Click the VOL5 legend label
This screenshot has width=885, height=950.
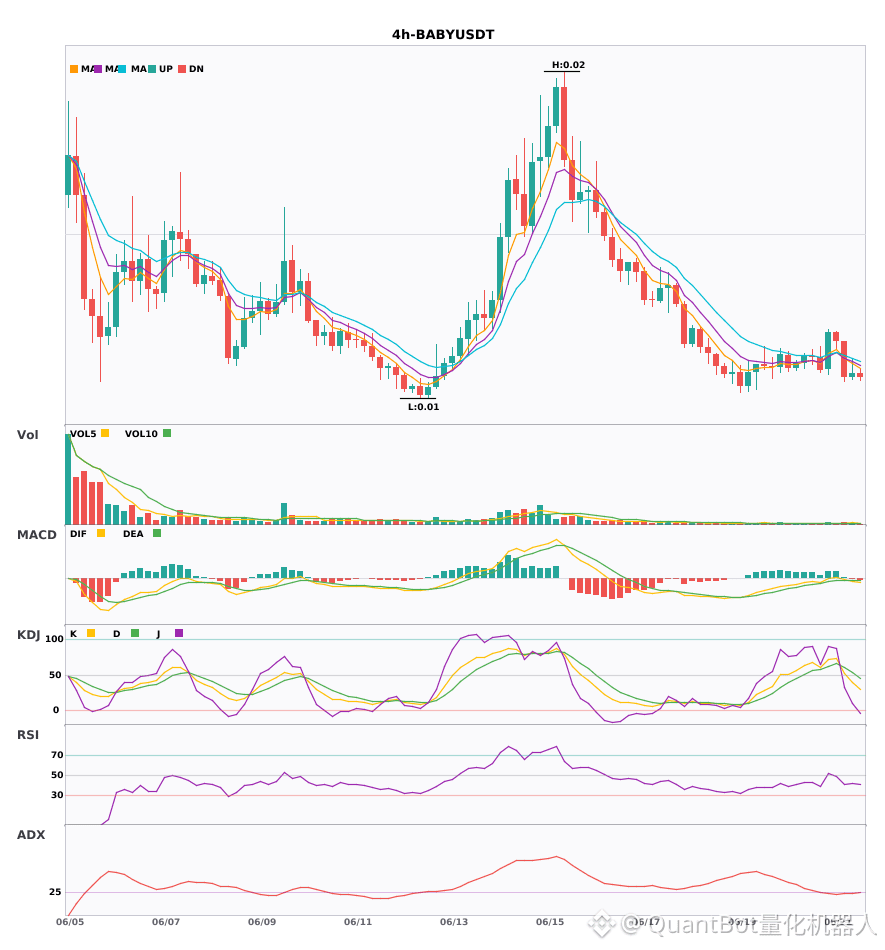[83, 434]
